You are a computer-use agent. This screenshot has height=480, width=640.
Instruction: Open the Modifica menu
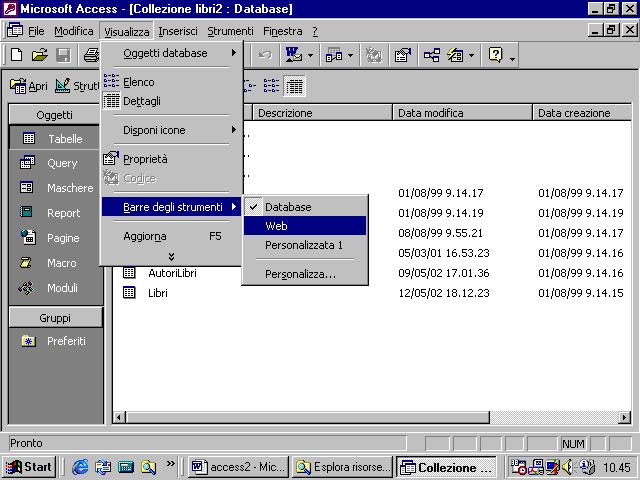(x=73, y=31)
